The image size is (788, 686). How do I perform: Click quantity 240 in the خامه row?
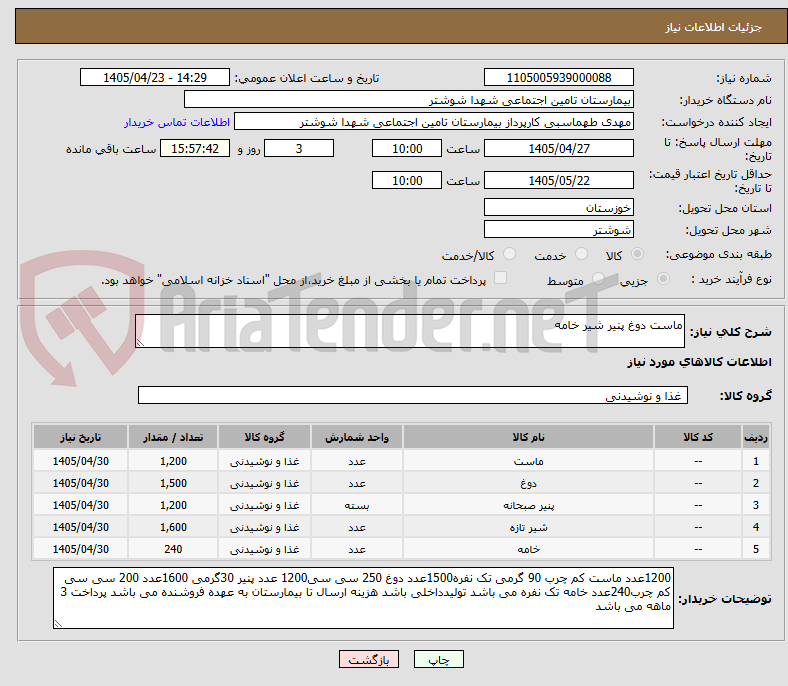tap(173, 549)
